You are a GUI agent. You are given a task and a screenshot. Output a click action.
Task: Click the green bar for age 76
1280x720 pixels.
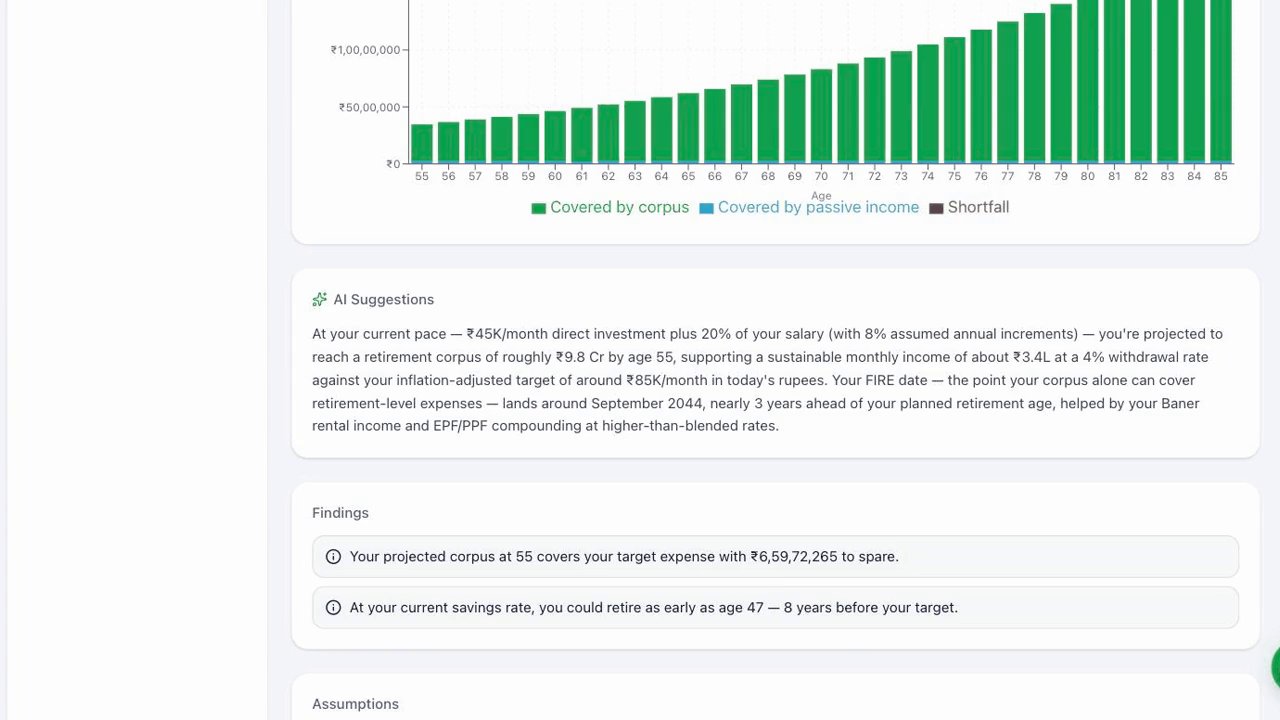coord(981,96)
